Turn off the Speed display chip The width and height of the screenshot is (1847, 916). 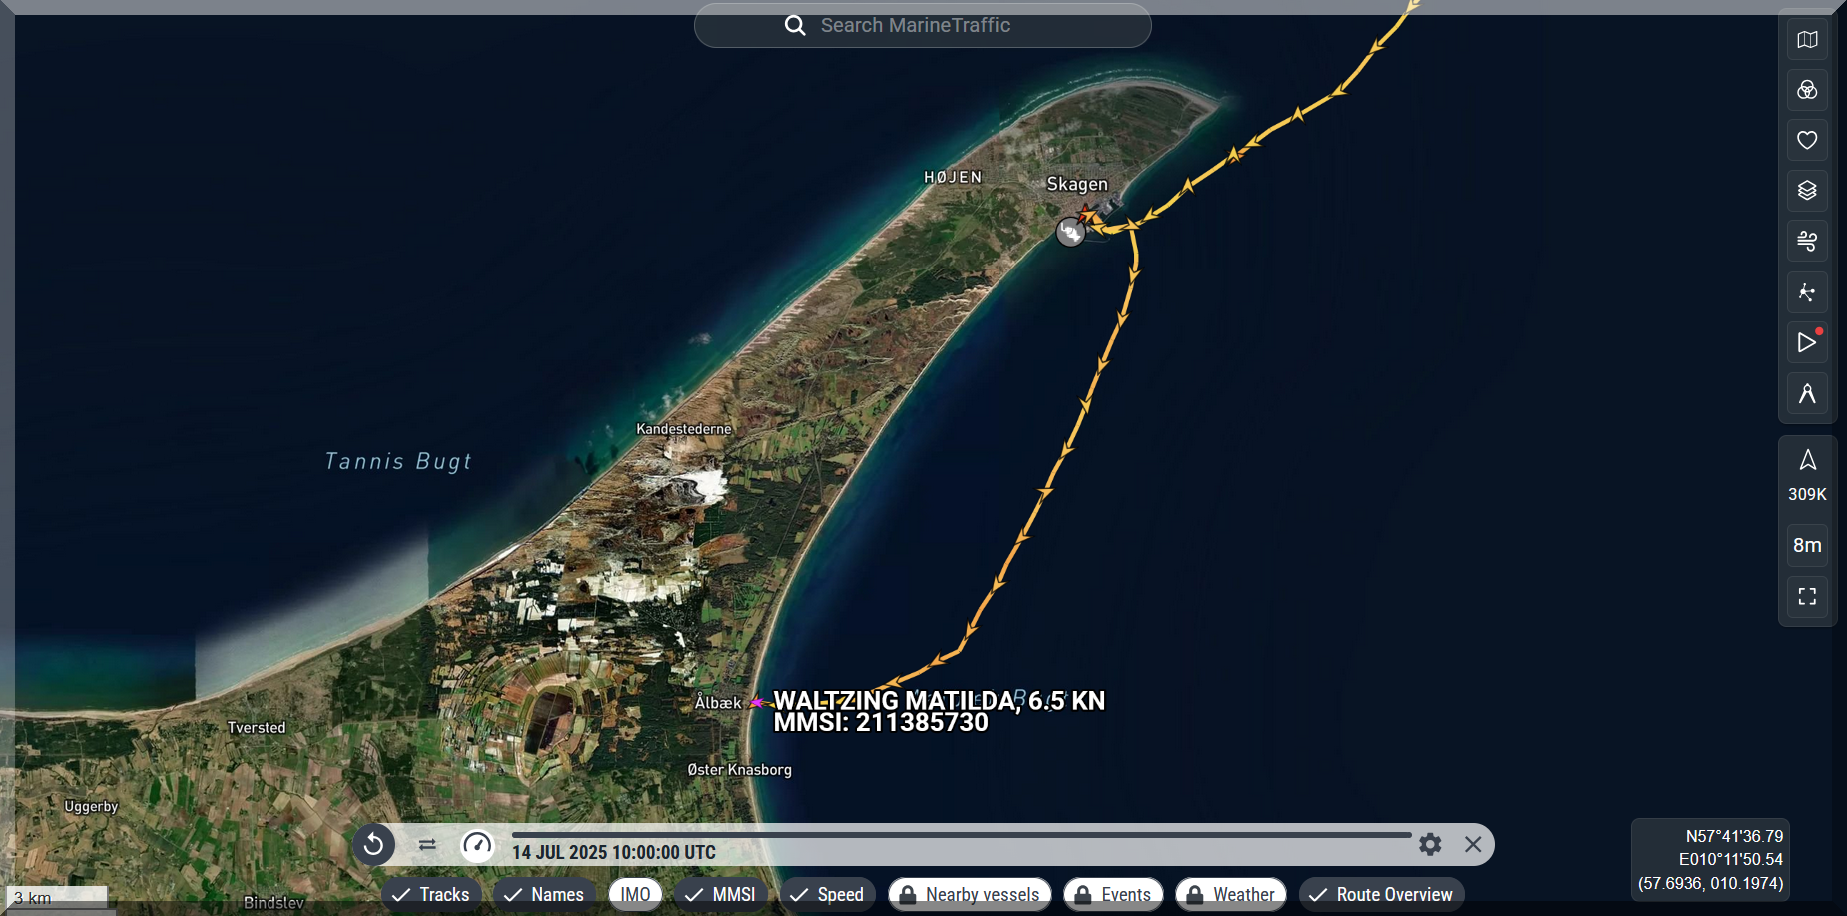pos(828,894)
